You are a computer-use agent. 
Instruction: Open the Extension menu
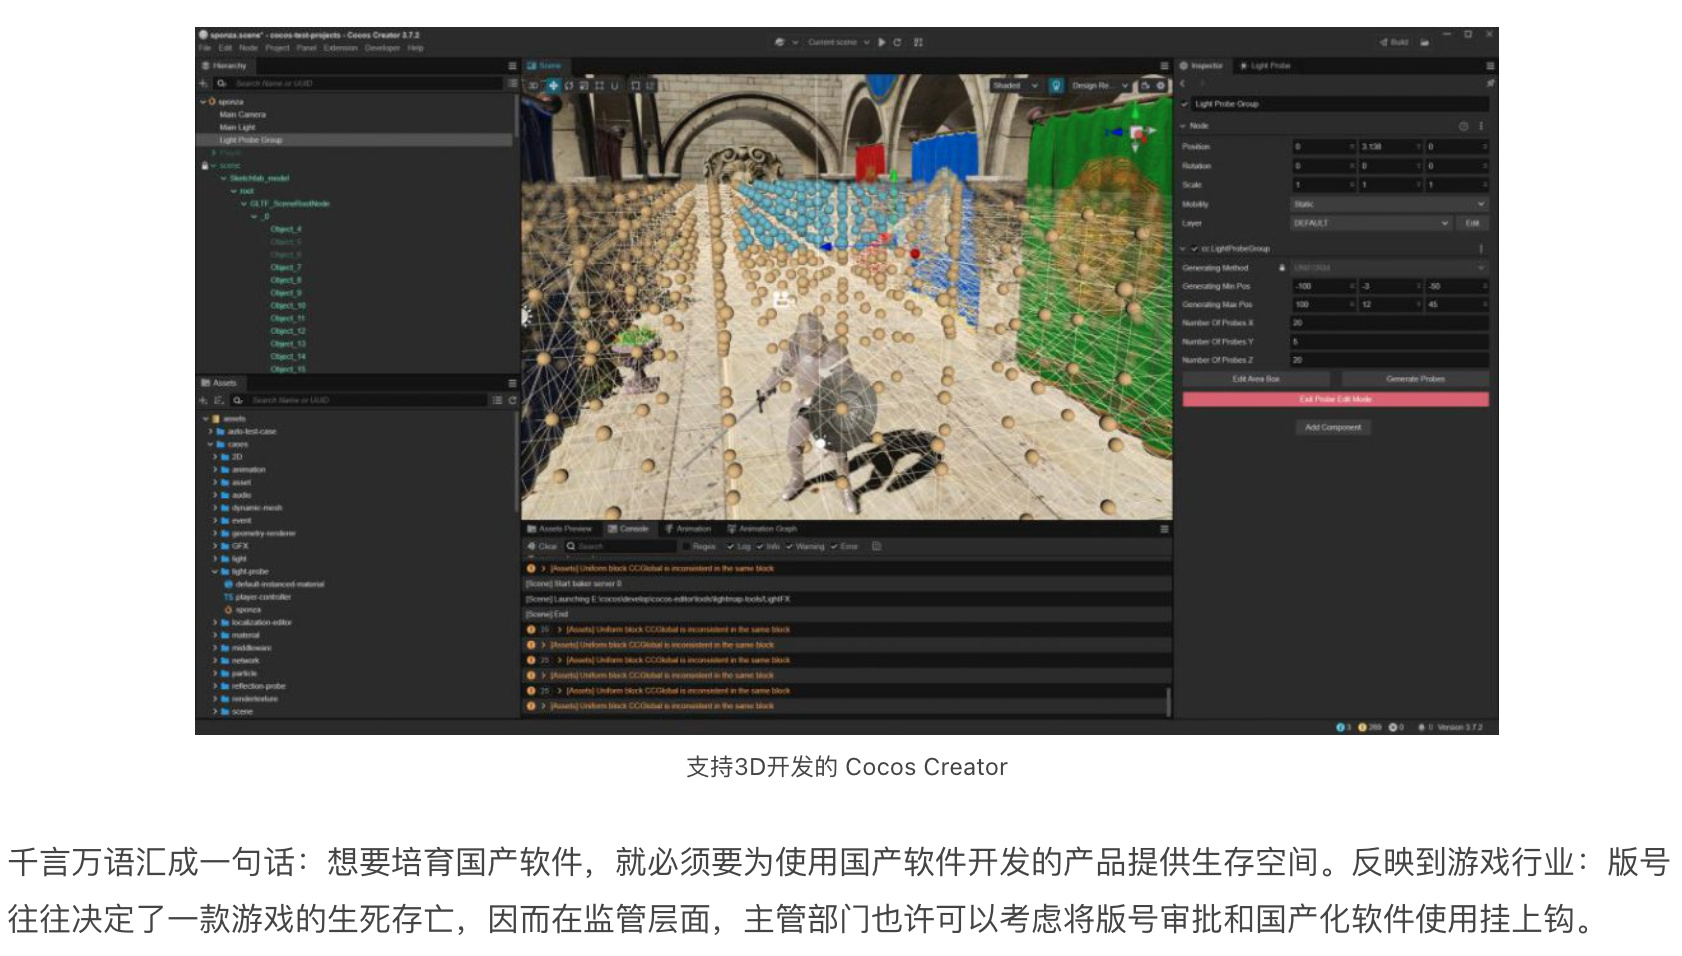pyautogui.click(x=340, y=48)
